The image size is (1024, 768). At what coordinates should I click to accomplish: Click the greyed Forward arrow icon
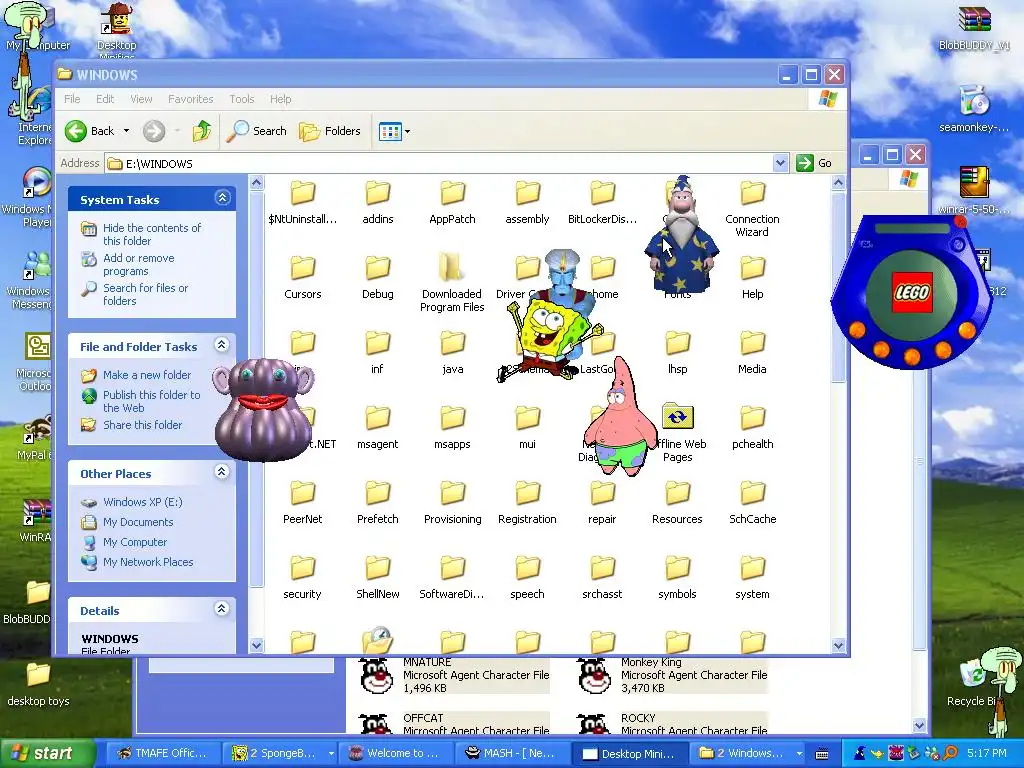point(154,131)
